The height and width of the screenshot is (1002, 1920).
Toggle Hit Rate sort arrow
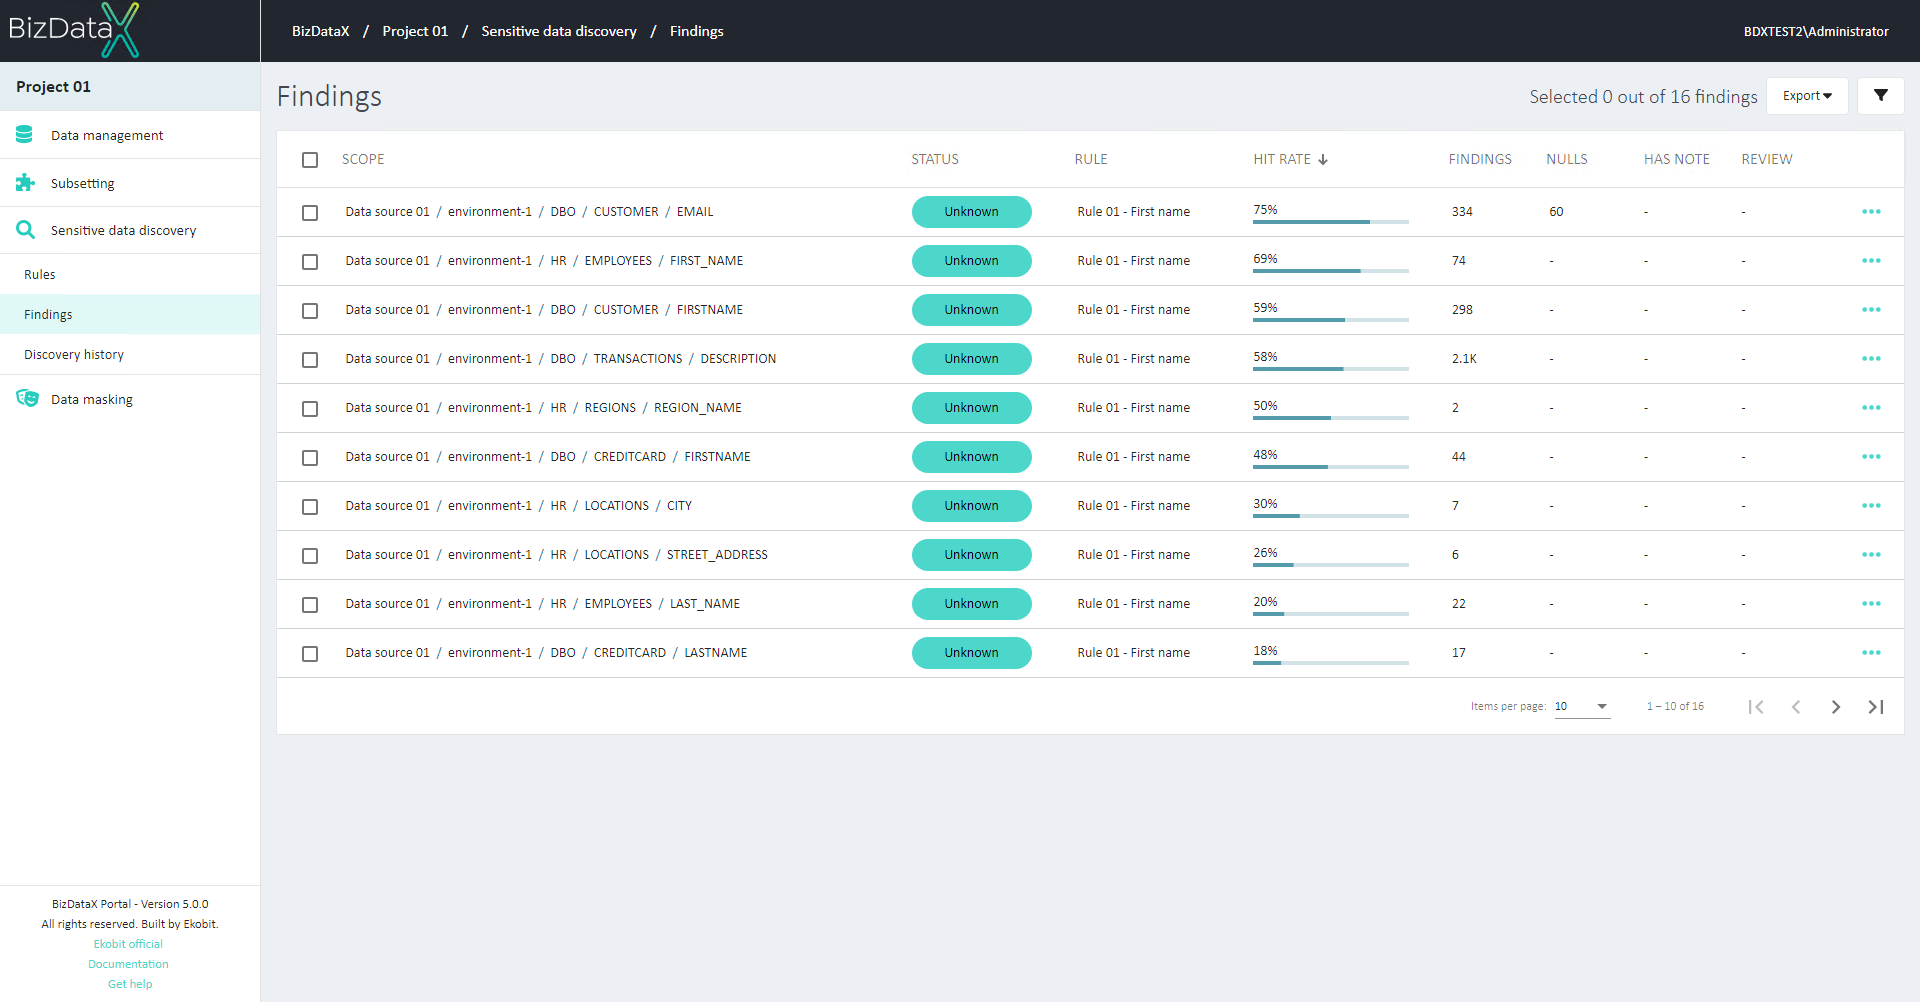coord(1323,160)
